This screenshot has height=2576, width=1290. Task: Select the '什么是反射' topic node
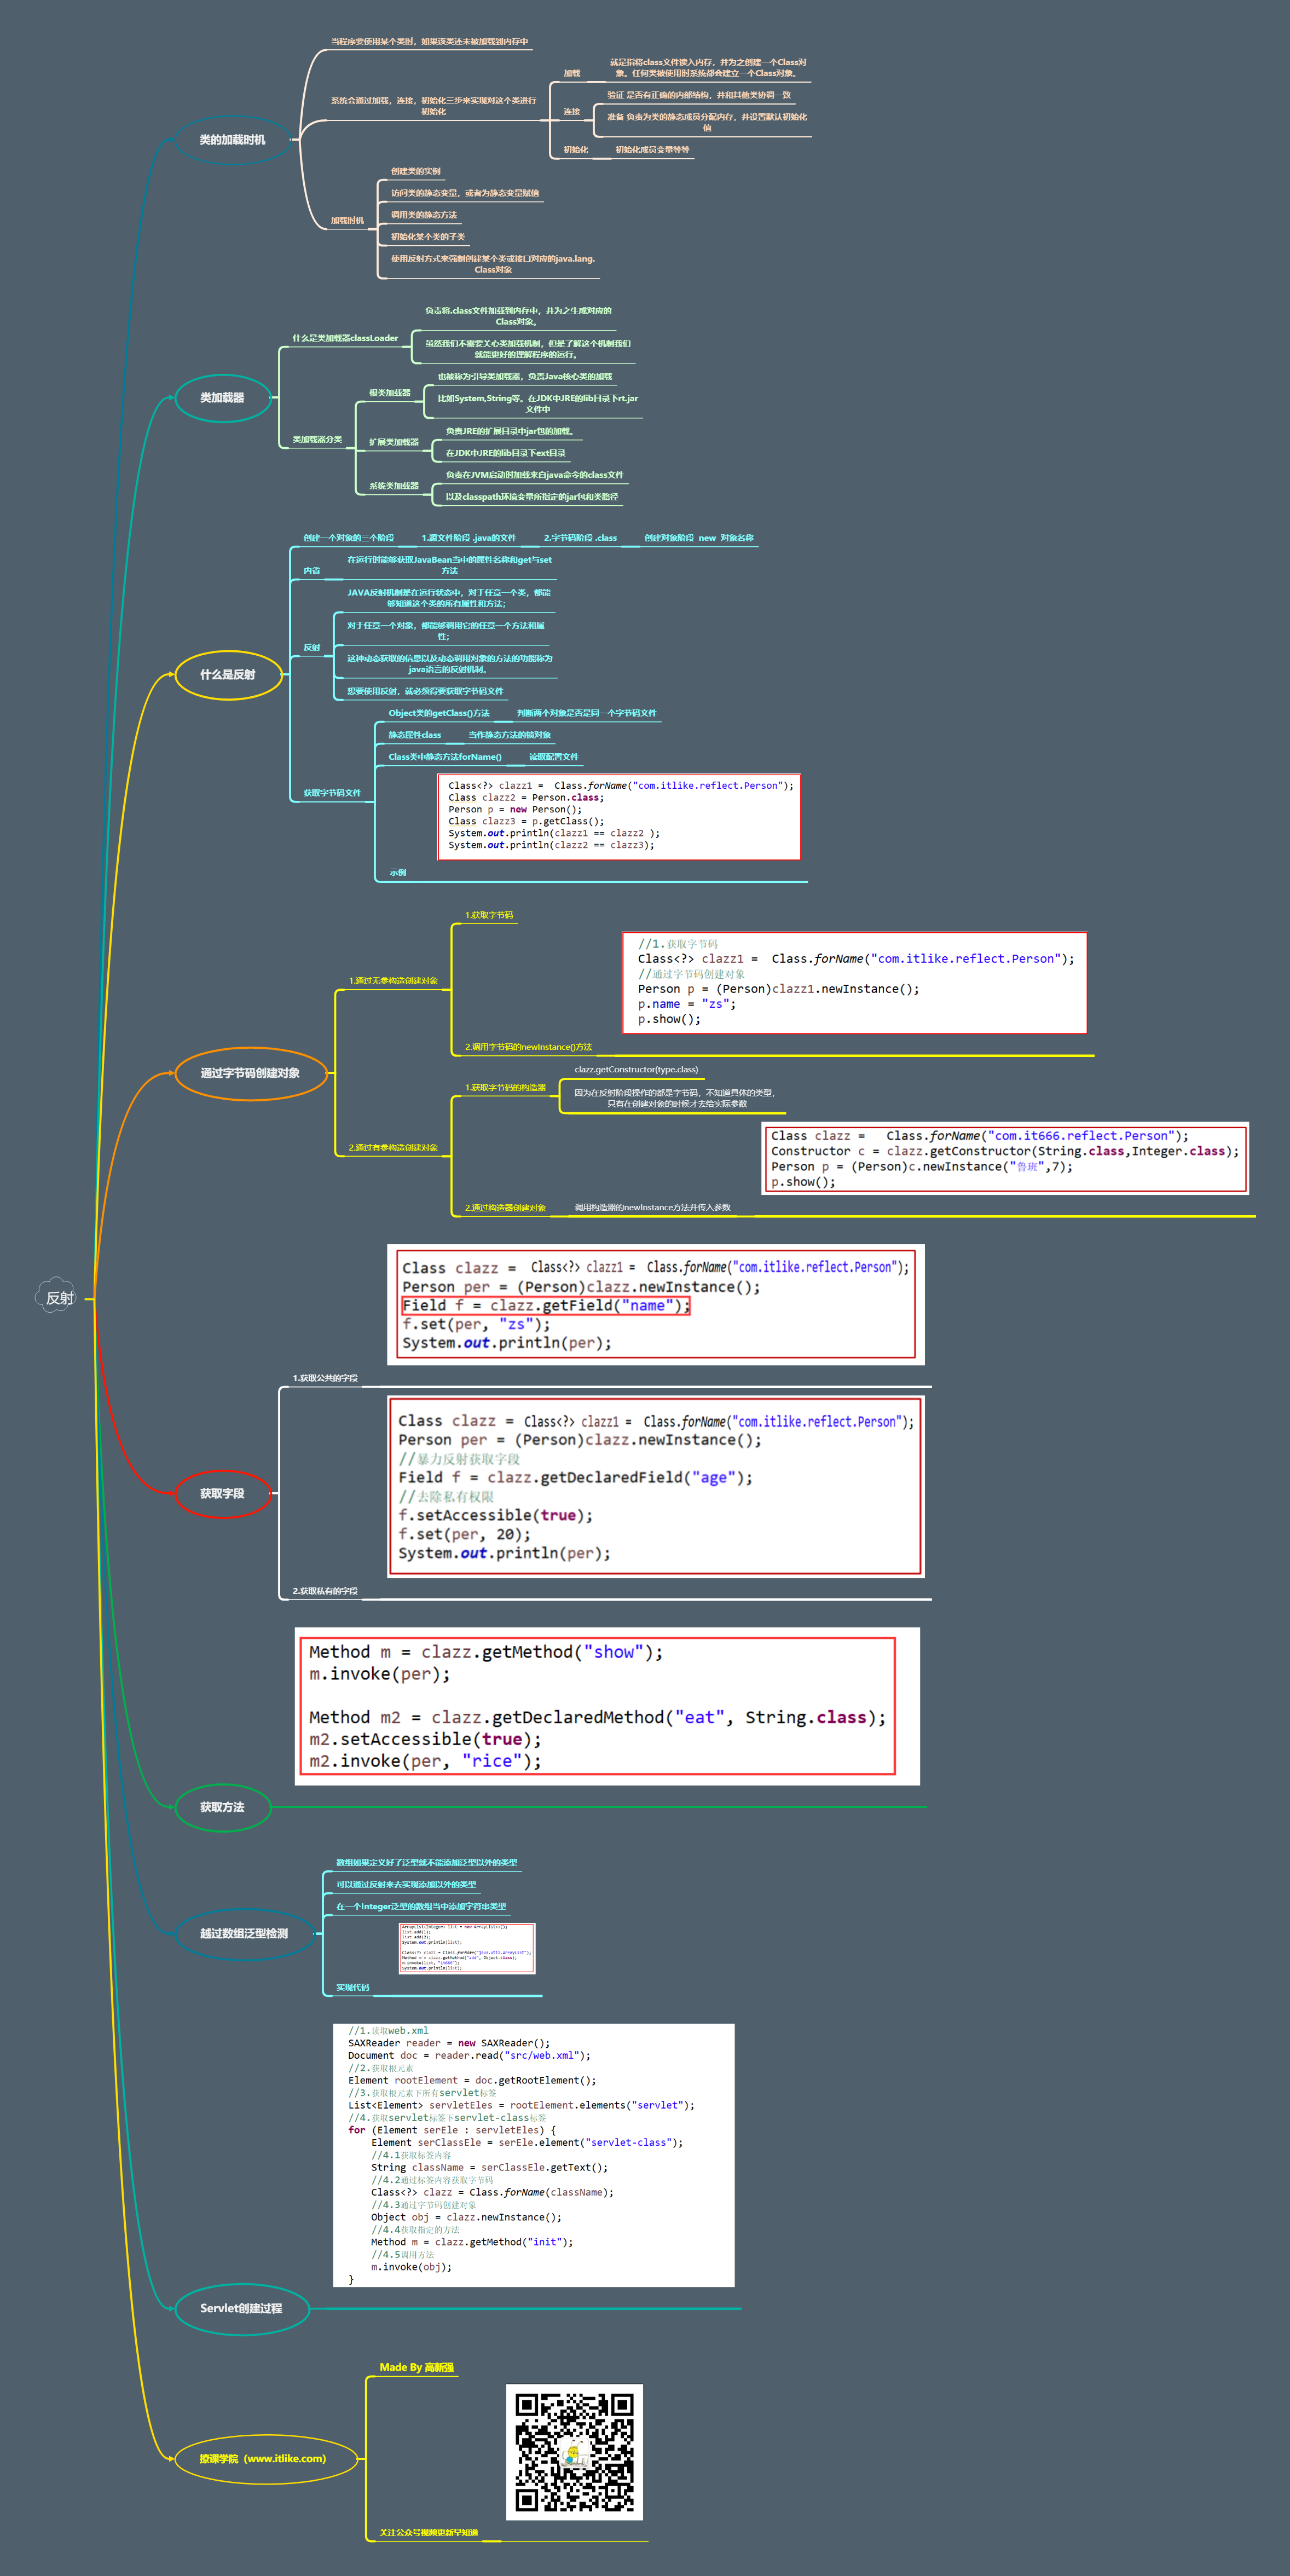coord(228,675)
